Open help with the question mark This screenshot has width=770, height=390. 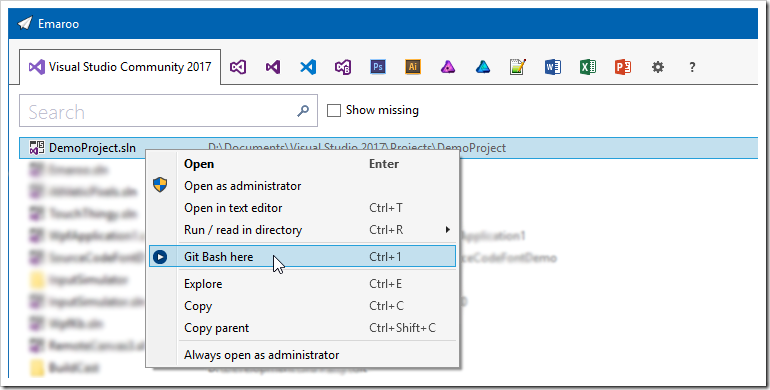[692, 67]
